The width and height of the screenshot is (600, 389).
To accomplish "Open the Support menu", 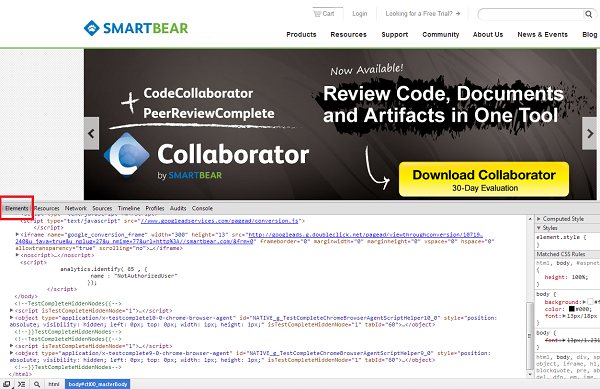I will tap(395, 34).
